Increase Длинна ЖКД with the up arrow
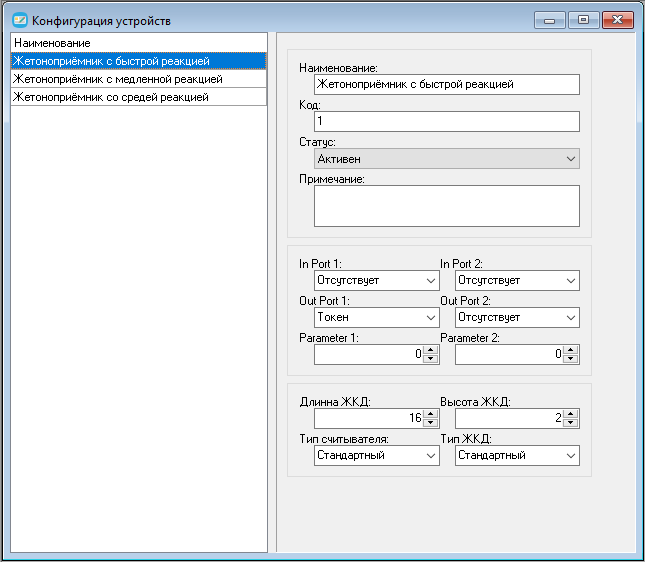645x562 pixels. click(x=430, y=414)
